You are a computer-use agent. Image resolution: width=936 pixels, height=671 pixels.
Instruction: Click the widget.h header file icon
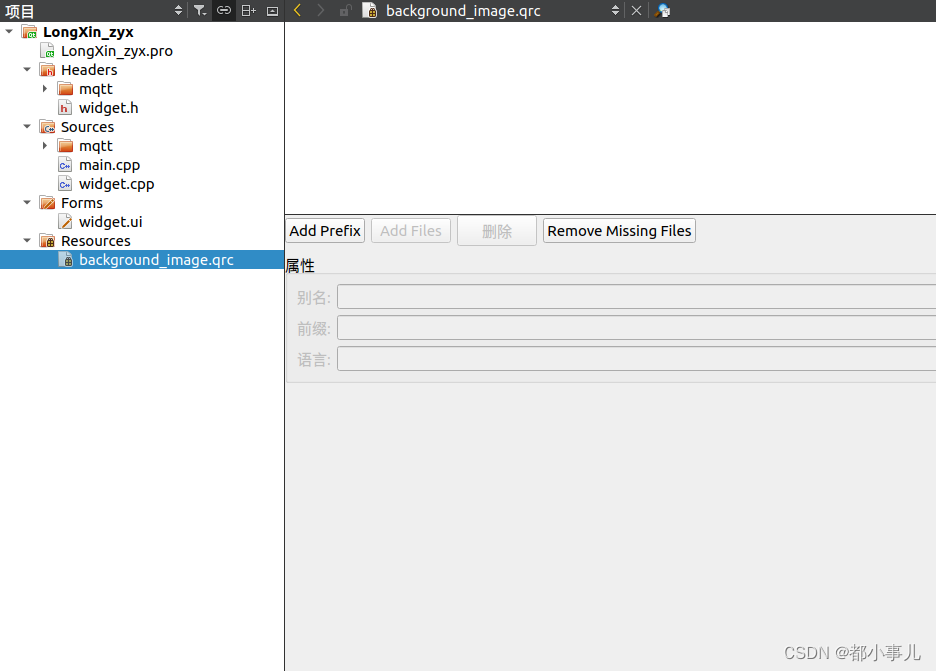64,107
